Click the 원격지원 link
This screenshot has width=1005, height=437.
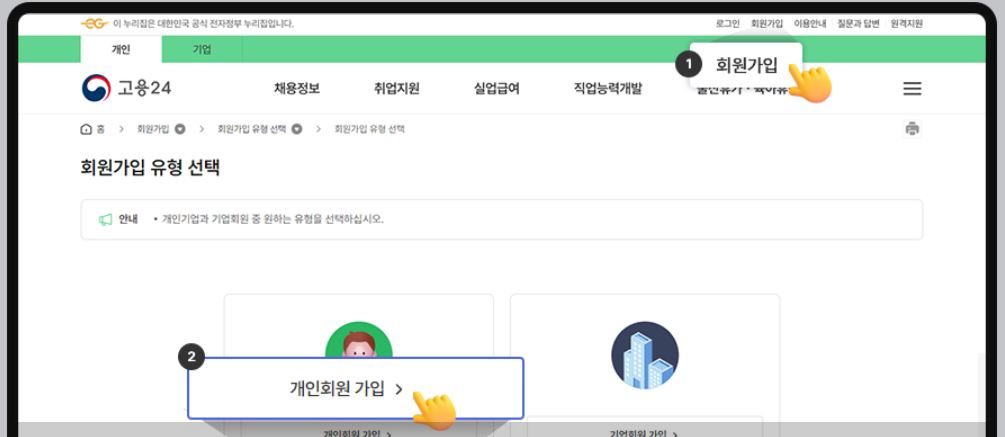(906, 24)
